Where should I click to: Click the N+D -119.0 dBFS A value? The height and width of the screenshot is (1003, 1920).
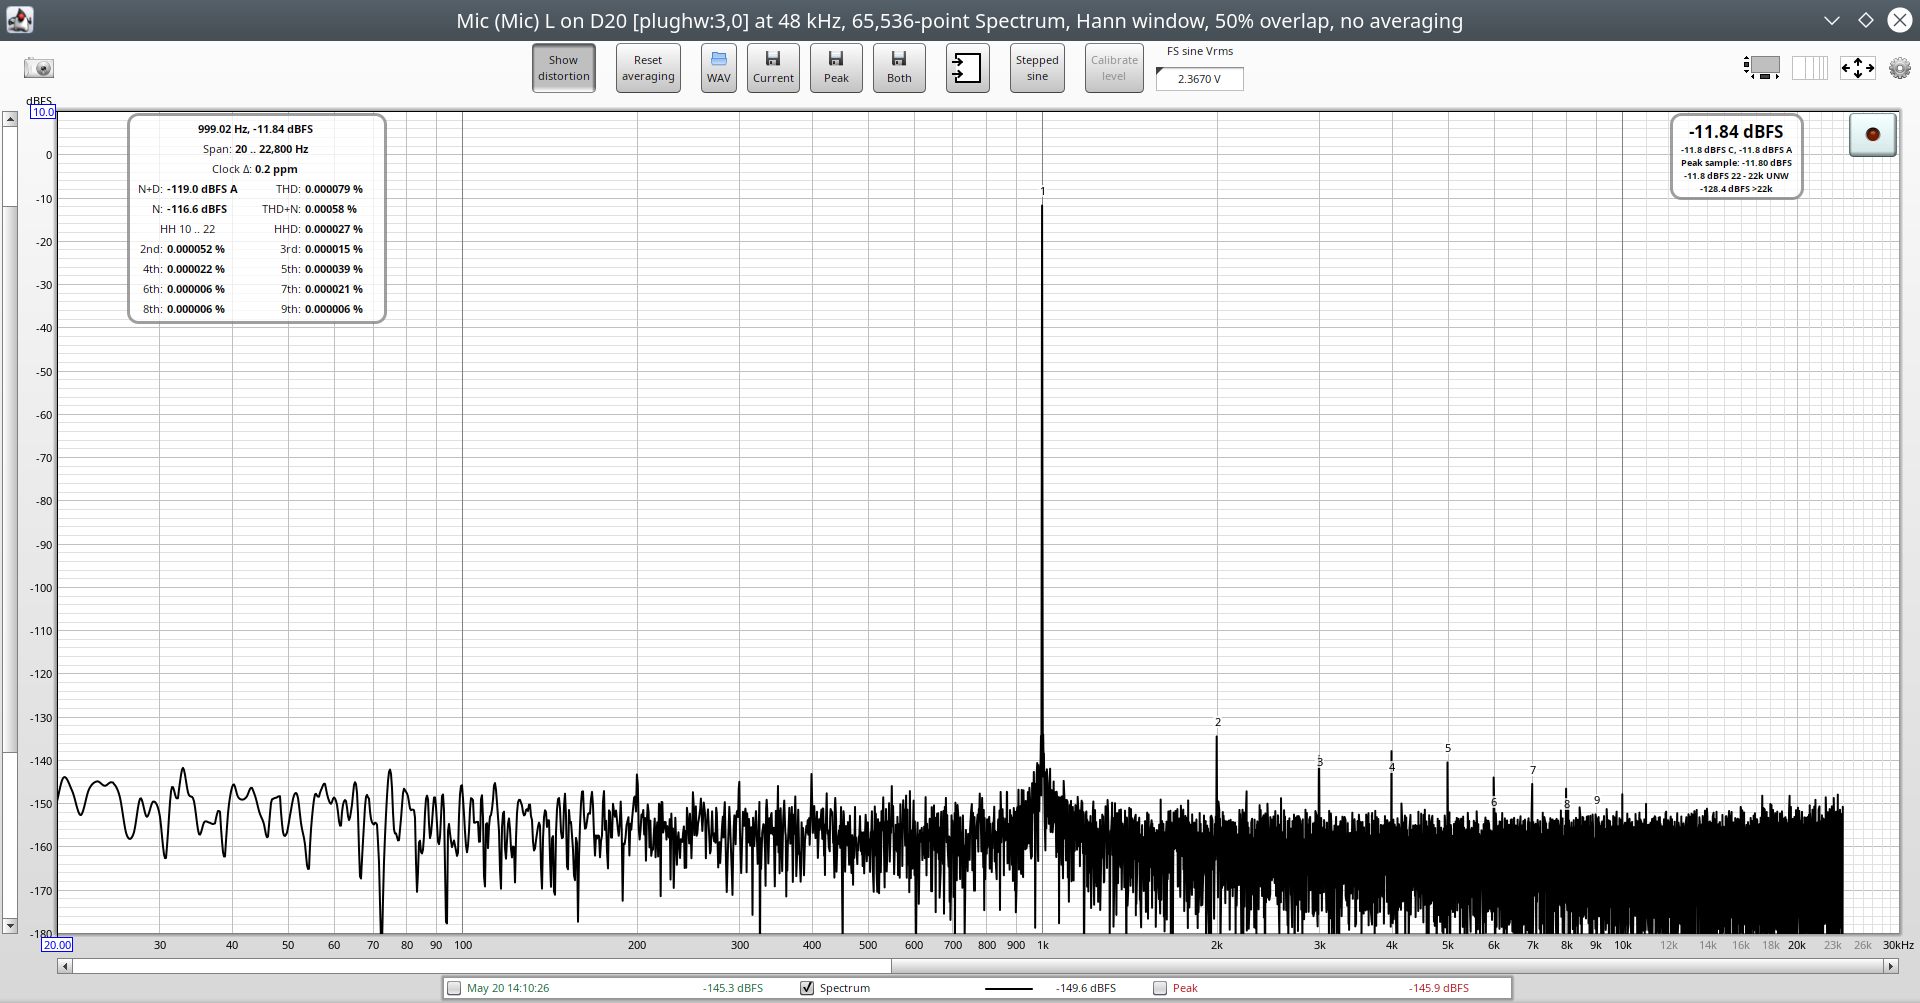(x=202, y=189)
